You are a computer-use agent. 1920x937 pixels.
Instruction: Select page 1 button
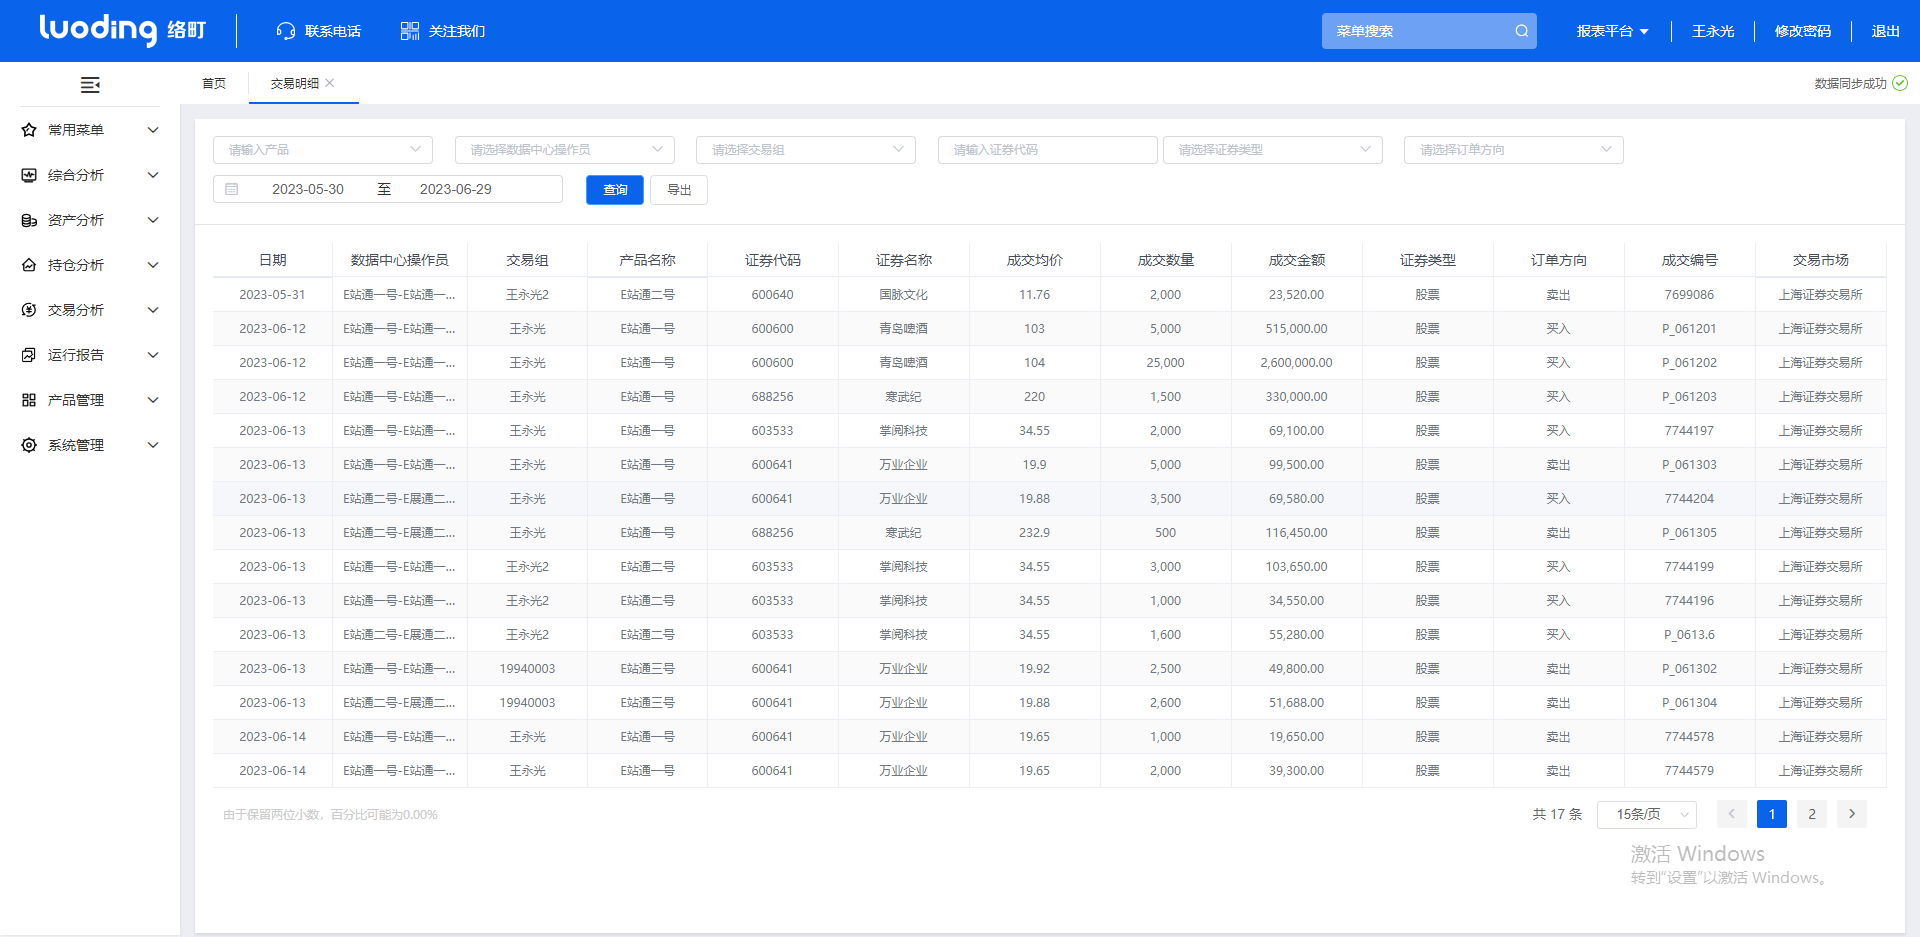tap(1772, 814)
